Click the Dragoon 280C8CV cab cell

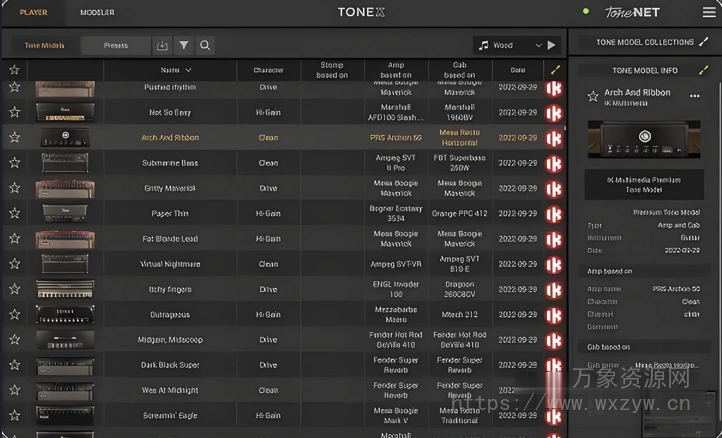pos(460,289)
